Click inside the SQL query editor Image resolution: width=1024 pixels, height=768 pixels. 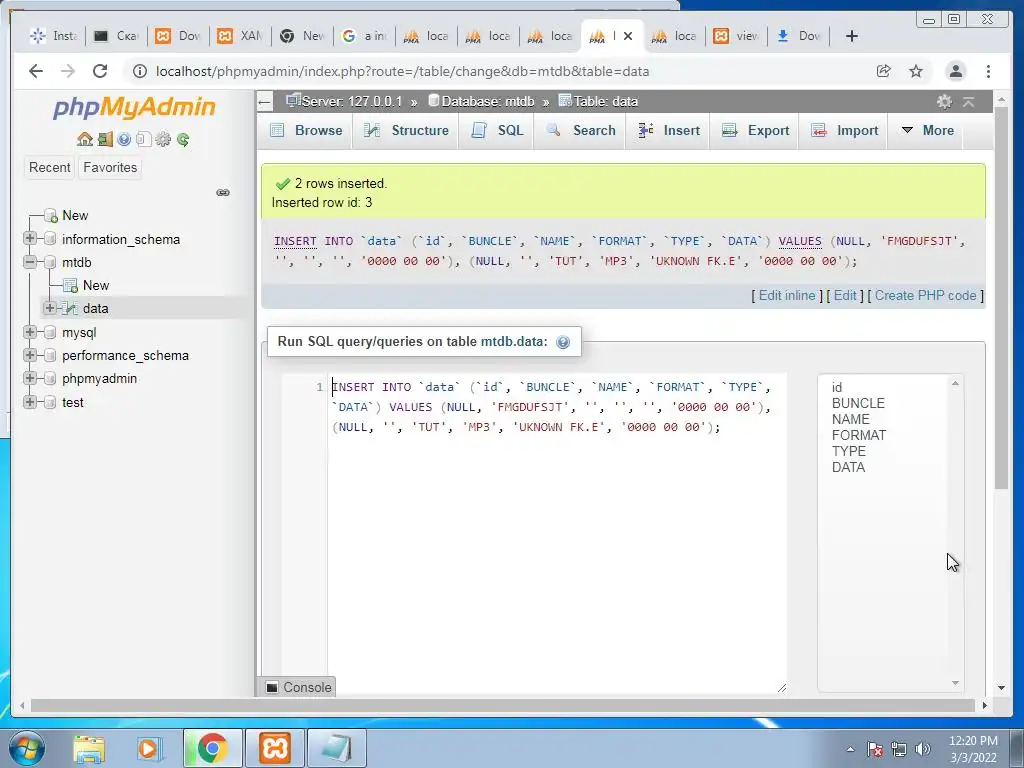[556, 536]
